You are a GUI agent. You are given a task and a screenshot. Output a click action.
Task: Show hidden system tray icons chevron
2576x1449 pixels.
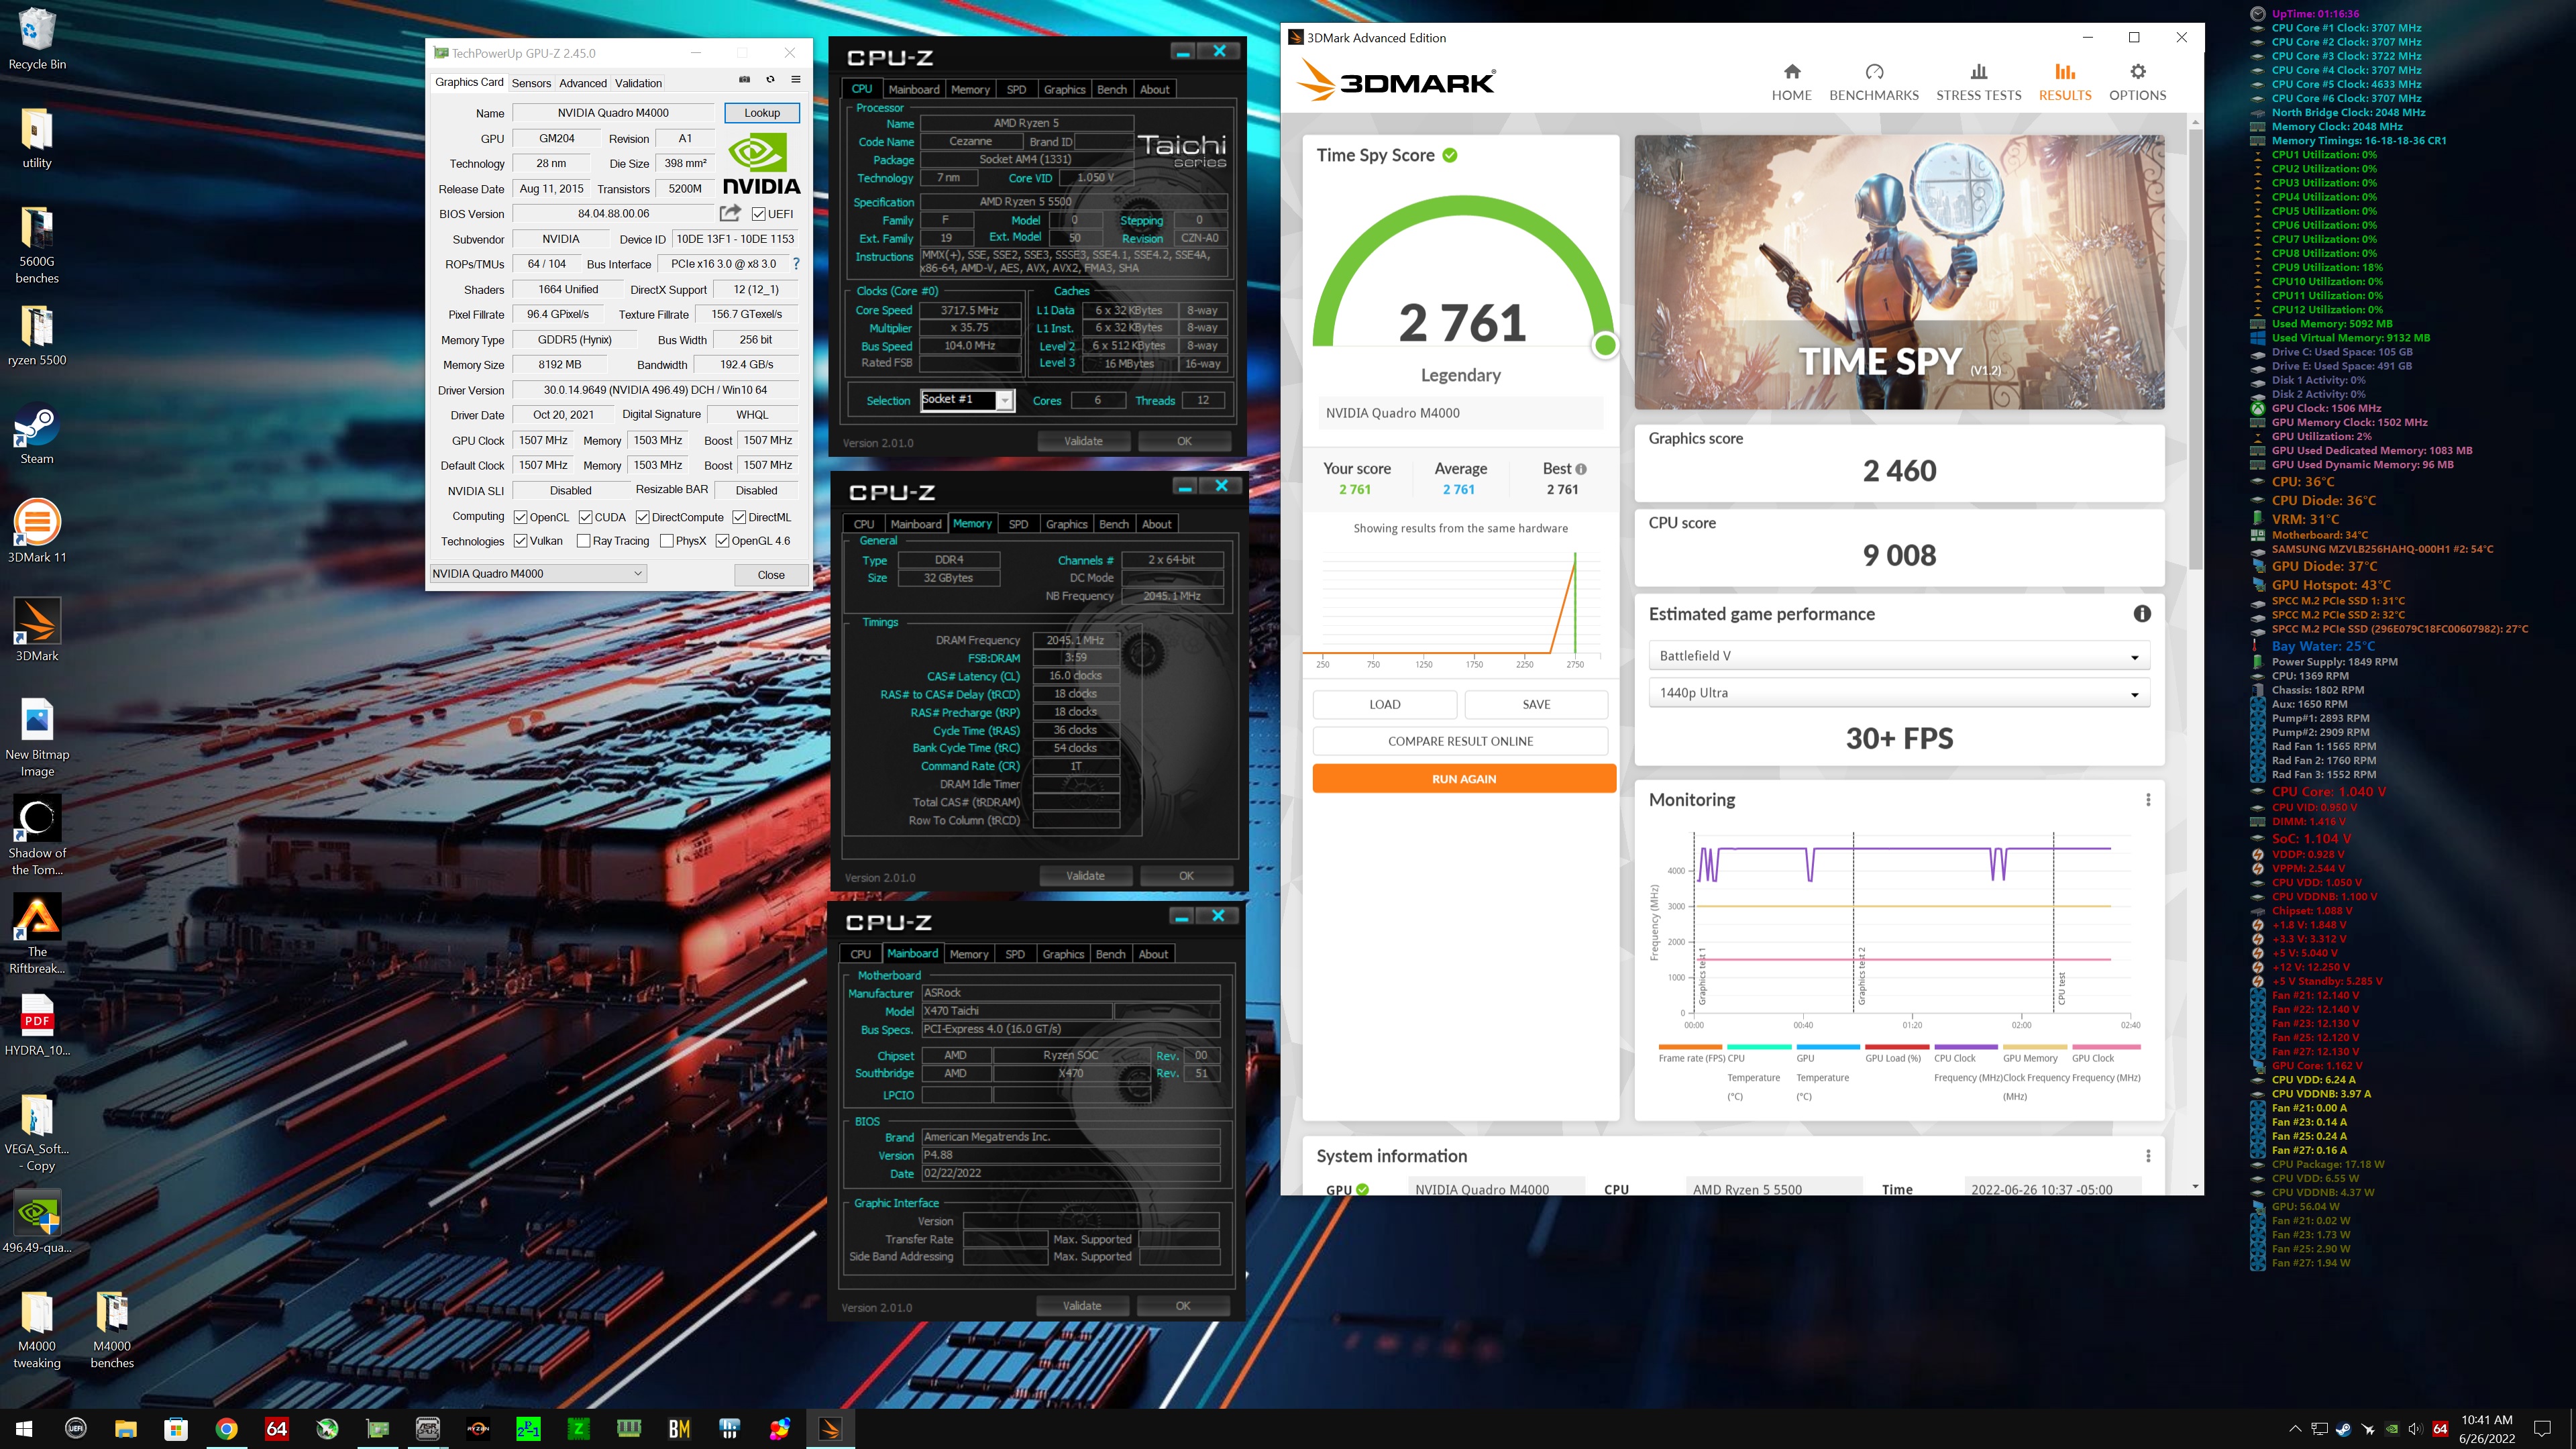tap(2295, 1429)
